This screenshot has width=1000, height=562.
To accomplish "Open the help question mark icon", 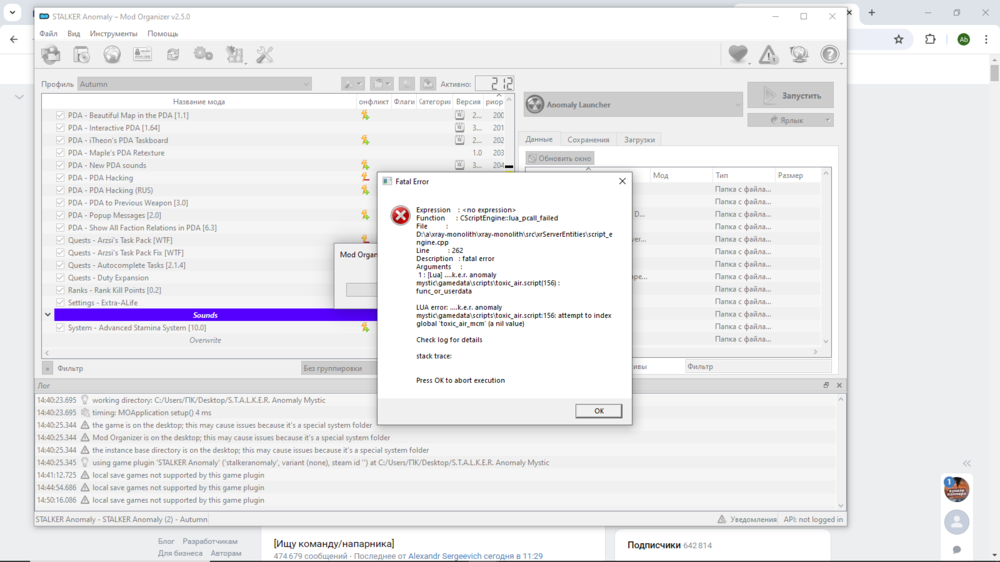I will (x=830, y=54).
